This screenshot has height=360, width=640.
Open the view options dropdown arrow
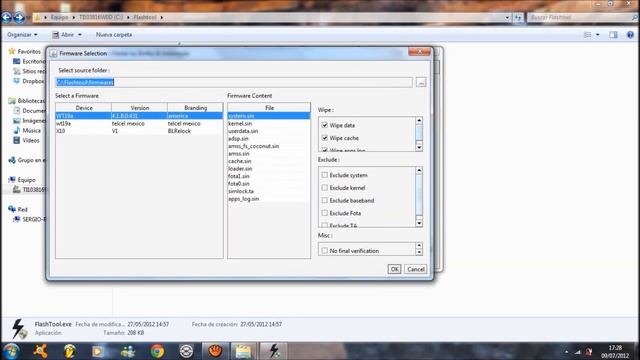tap(598, 35)
